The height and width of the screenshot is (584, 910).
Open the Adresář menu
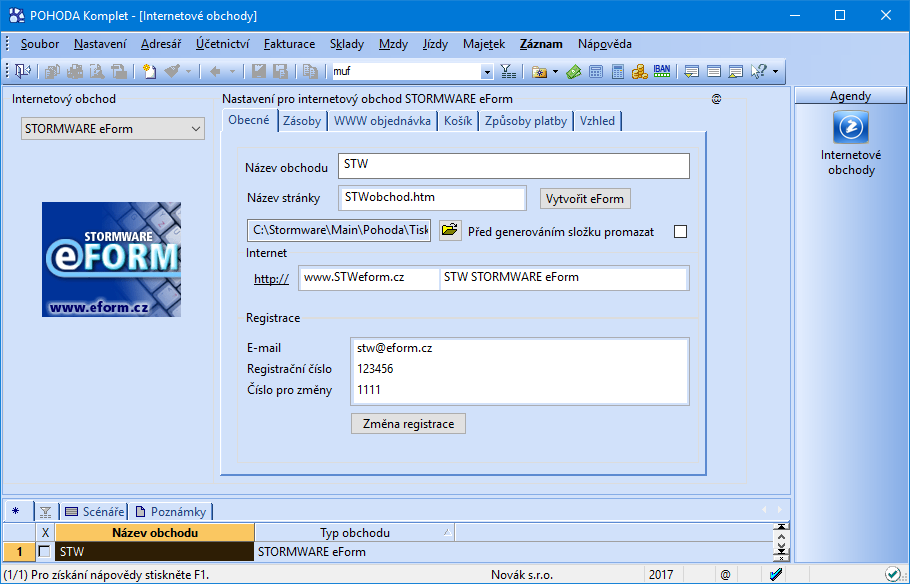pos(161,44)
